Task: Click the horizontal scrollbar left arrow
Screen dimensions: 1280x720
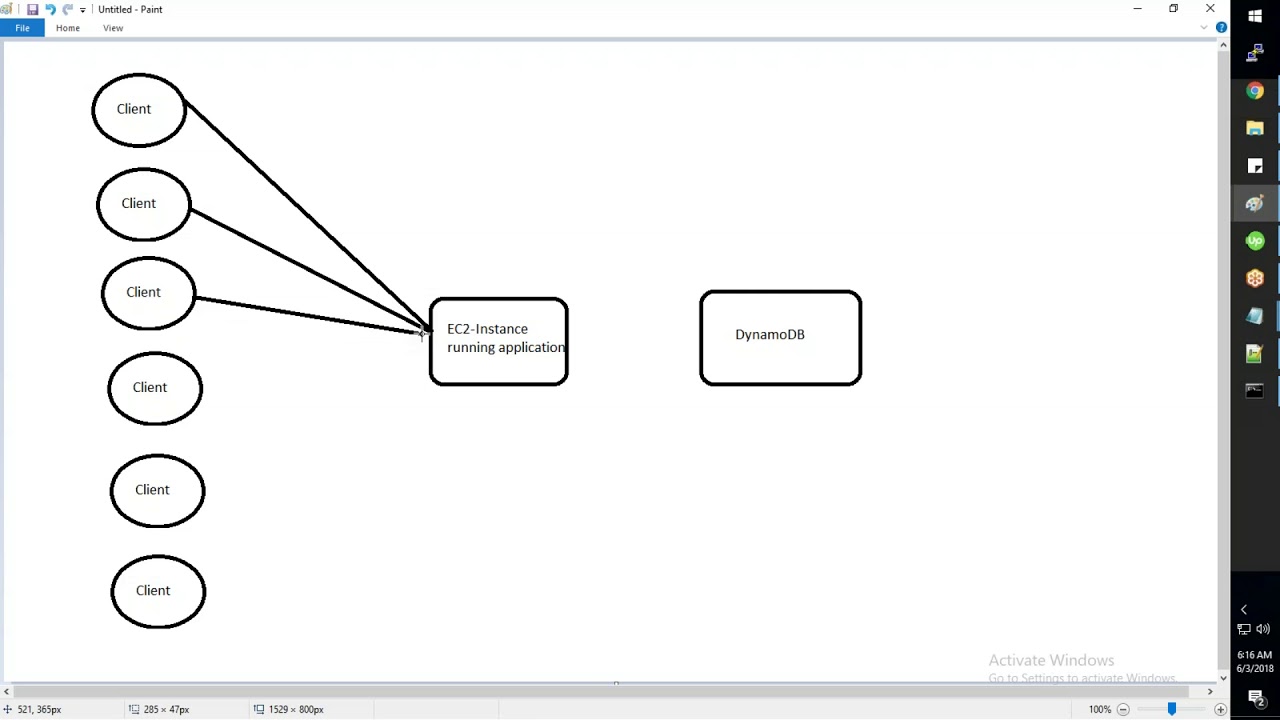Action: point(7,691)
